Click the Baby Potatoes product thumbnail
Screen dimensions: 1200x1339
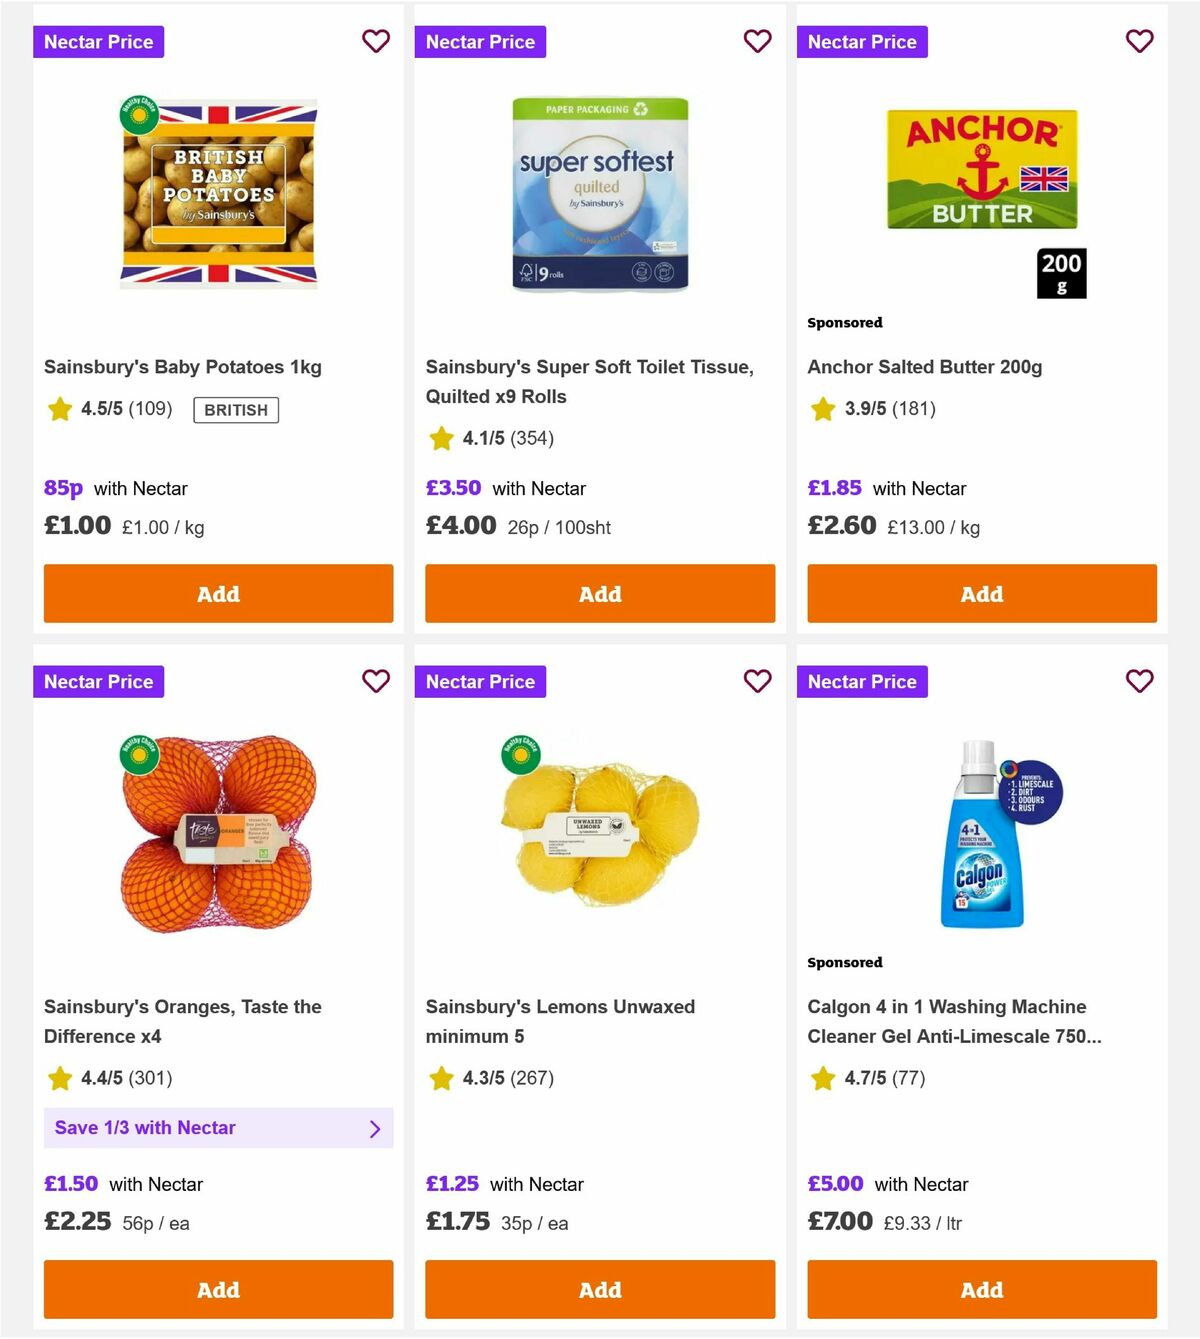tap(218, 194)
